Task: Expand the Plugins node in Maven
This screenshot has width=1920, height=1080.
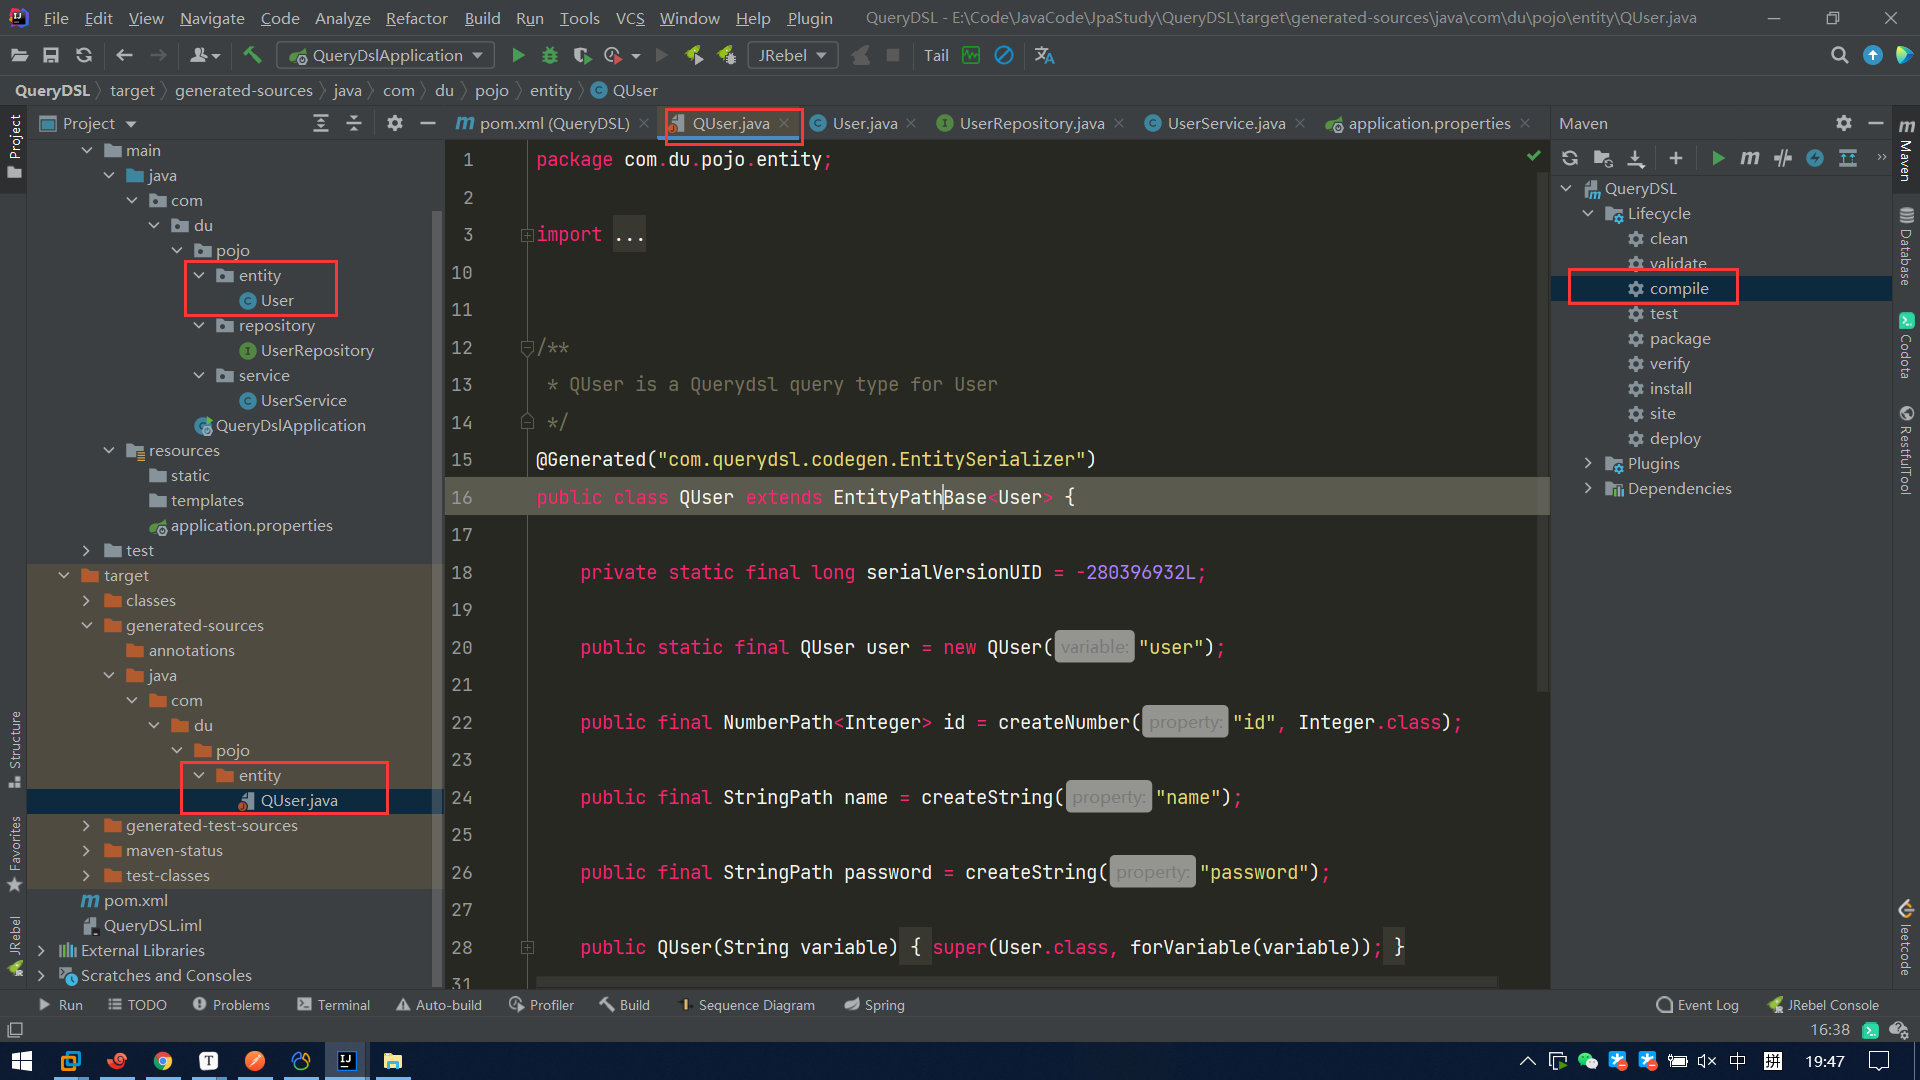Action: (1588, 463)
